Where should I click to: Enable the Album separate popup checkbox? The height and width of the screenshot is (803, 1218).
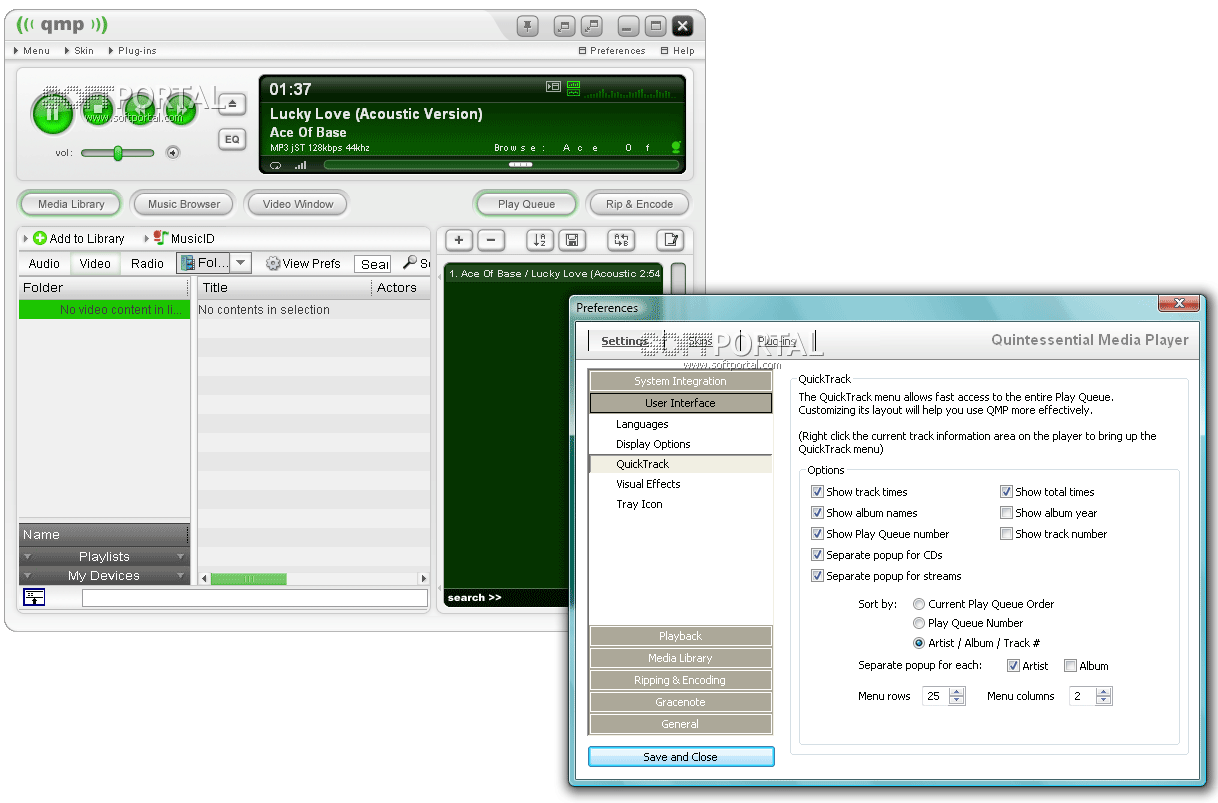1070,666
